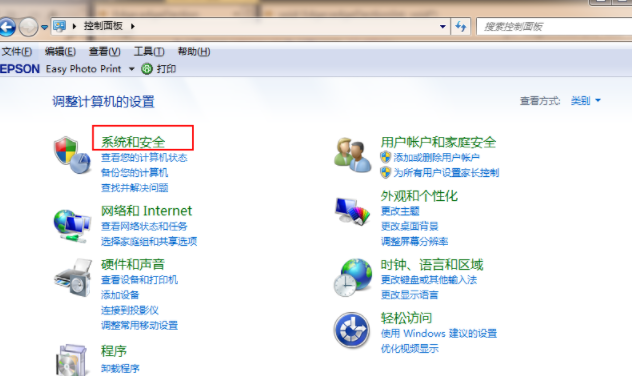Image resolution: width=633 pixels, height=389 pixels.
Task: Click the Network and Internet globe icon
Action: 72,226
